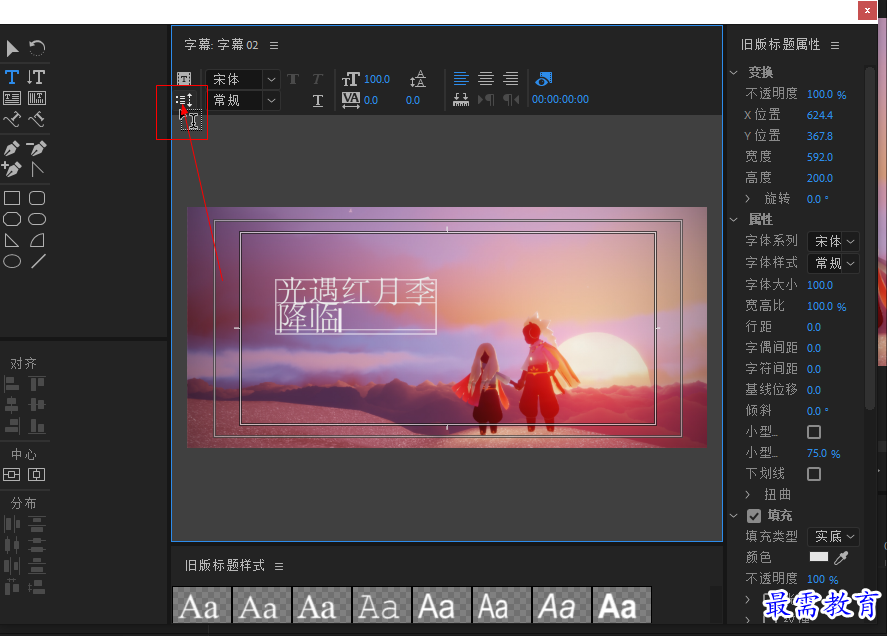Apply the first Aa title style thumbnail

pos(201,605)
